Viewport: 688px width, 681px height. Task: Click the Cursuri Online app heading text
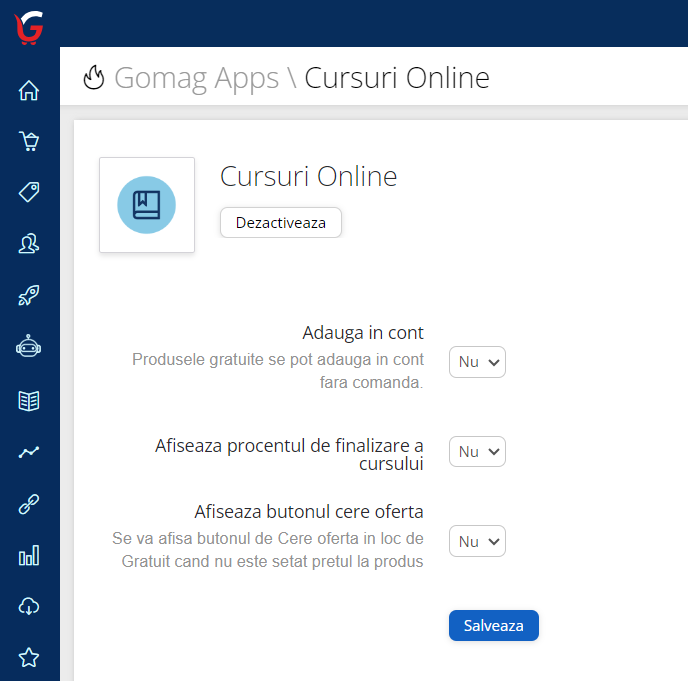(x=308, y=176)
